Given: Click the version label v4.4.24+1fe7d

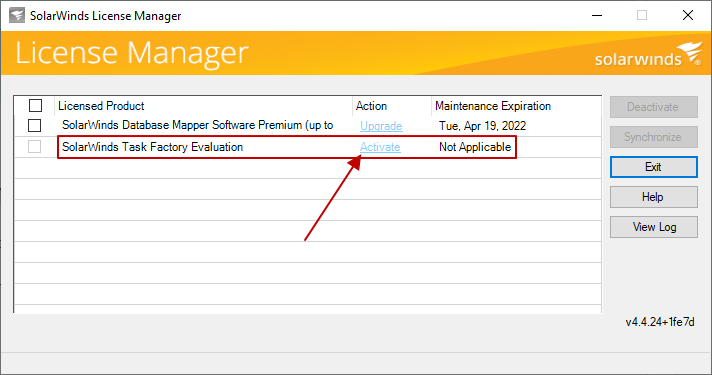Looking at the screenshot, I should 660,322.
